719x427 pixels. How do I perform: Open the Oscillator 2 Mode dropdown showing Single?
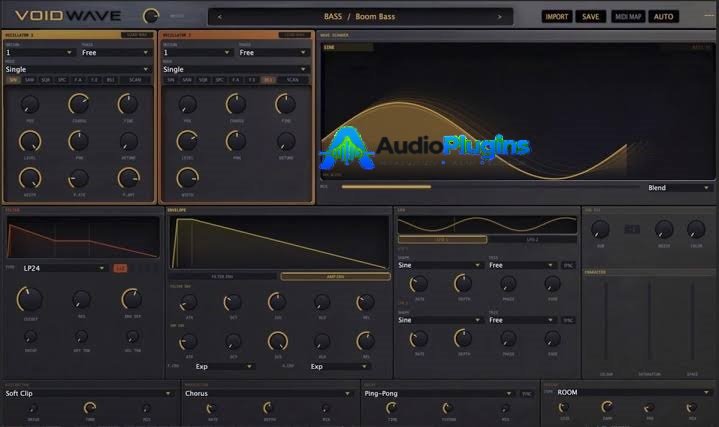coord(235,69)
